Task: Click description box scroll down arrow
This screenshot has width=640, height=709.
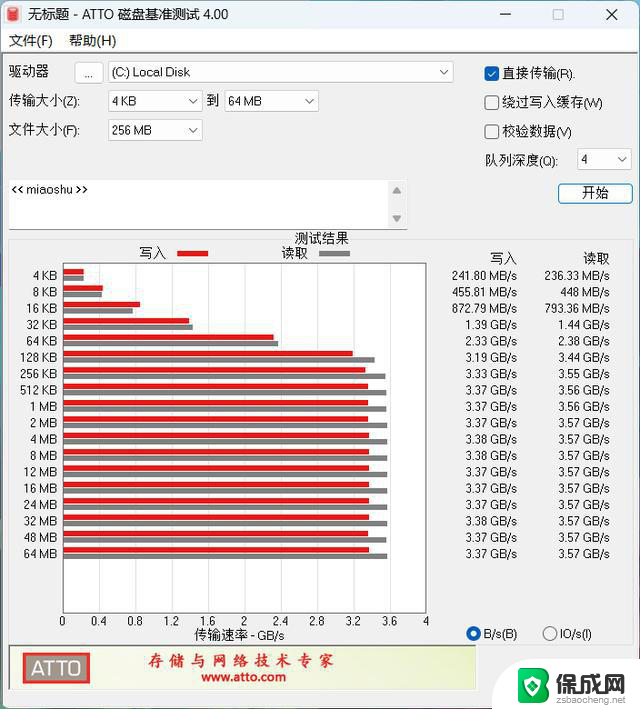Action: click(x=397, y=218)
